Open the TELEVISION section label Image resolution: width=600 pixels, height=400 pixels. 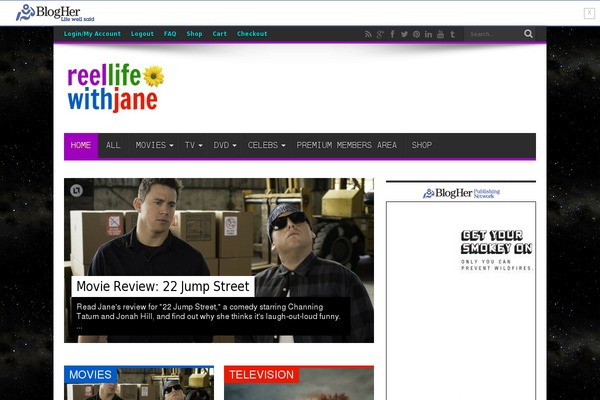point(261,375)
